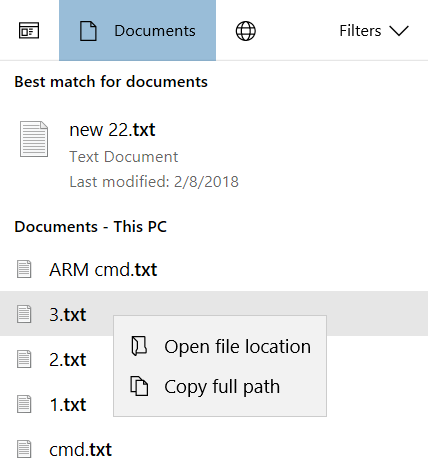
Task: Click the page icon in the Documents tab
Action: tap(88, 31)
